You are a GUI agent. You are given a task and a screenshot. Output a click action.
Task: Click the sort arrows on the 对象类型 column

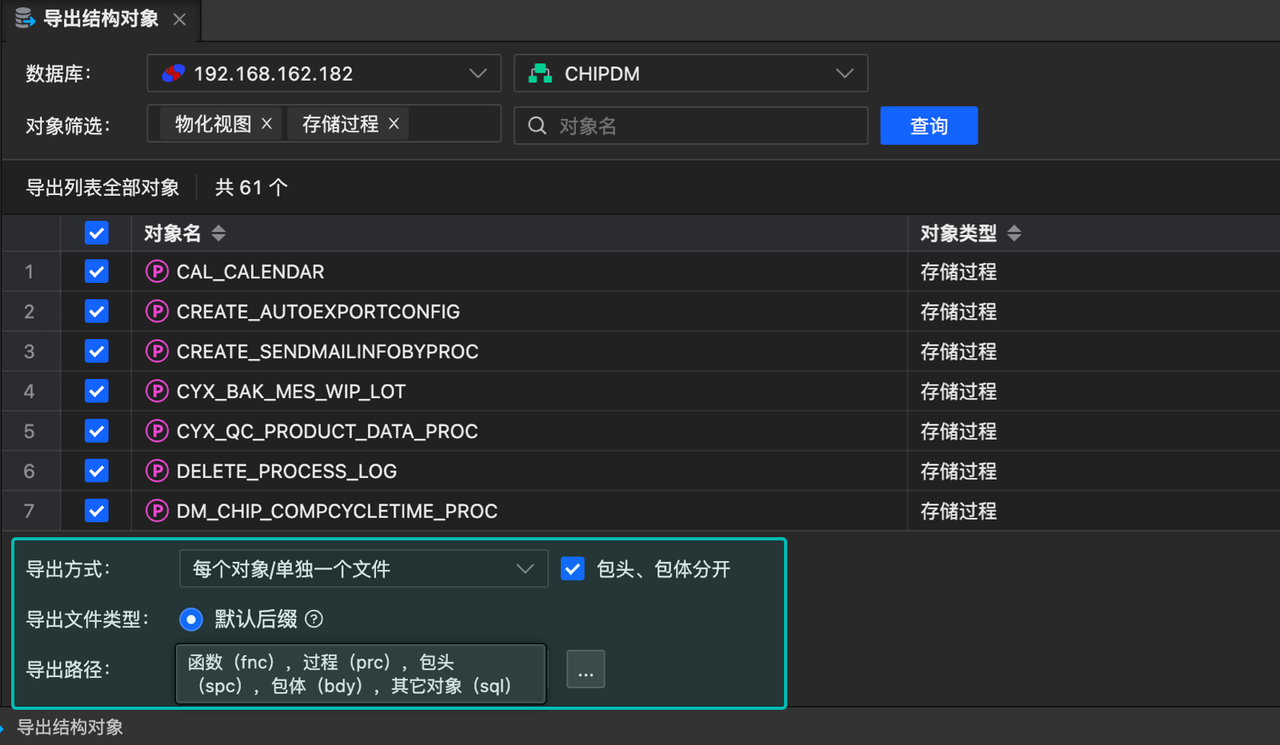(x=1014, y=233)
